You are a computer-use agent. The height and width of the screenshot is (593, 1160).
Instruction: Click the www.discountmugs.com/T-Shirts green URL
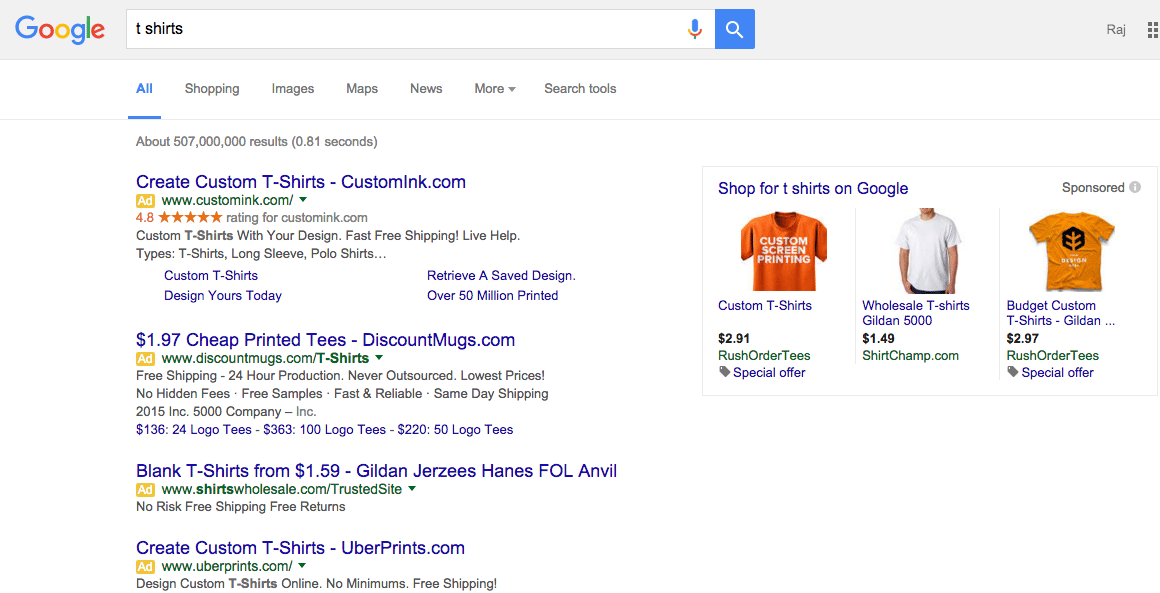pyautogui.click(x=265, y=359)
